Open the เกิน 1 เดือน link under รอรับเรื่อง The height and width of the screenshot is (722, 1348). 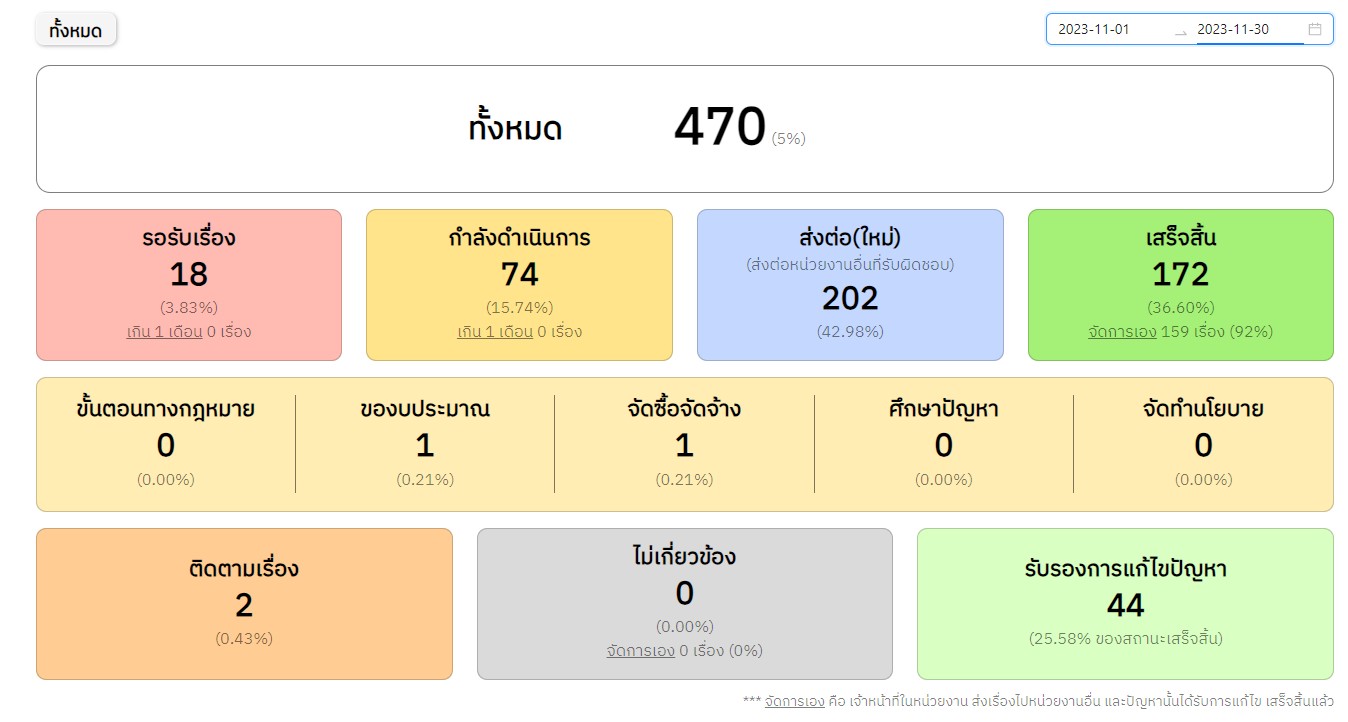pyautogui.click(x=165, y=332)
